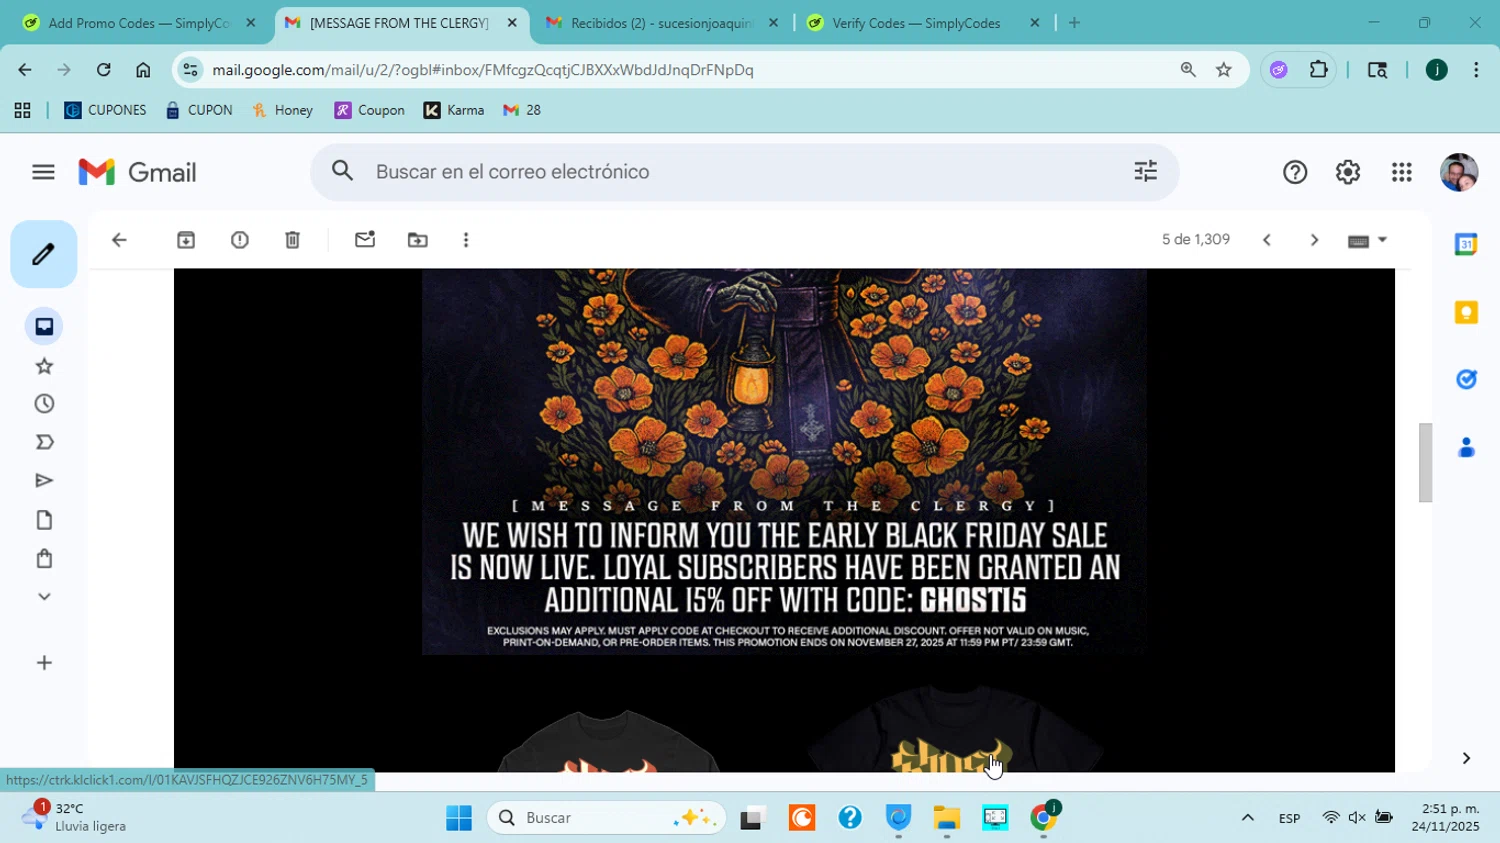The height and width of the screenshot is (843, 1500).
Task: Reload the page
Action: point(103,70)
